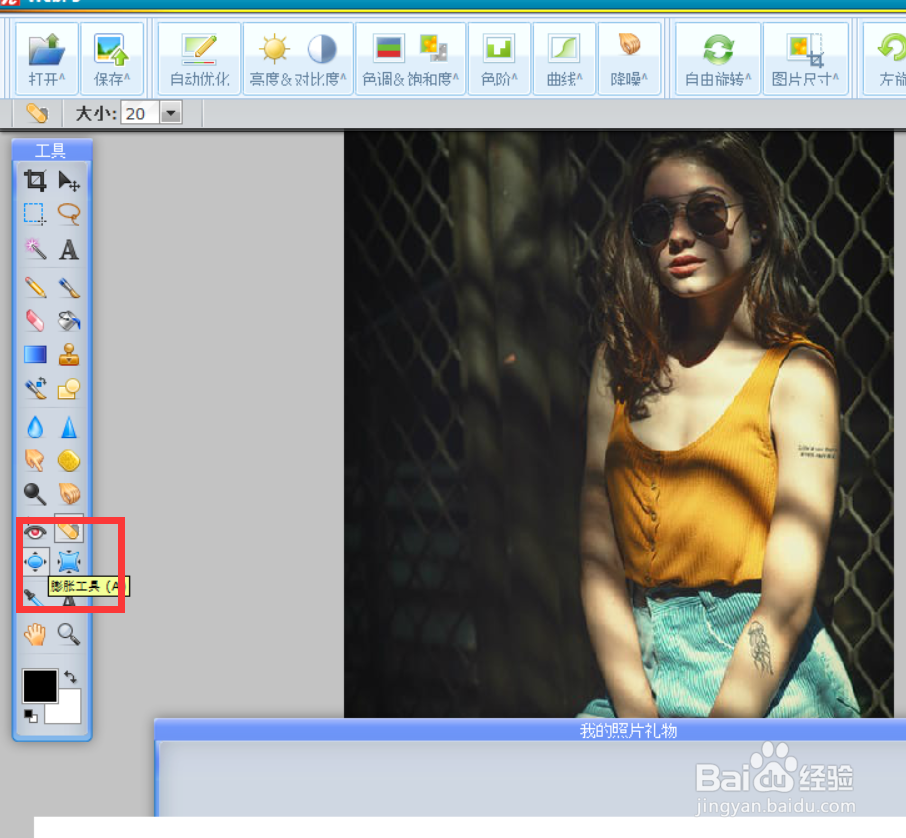Swap foreground and background colors

tap(70, 676)
